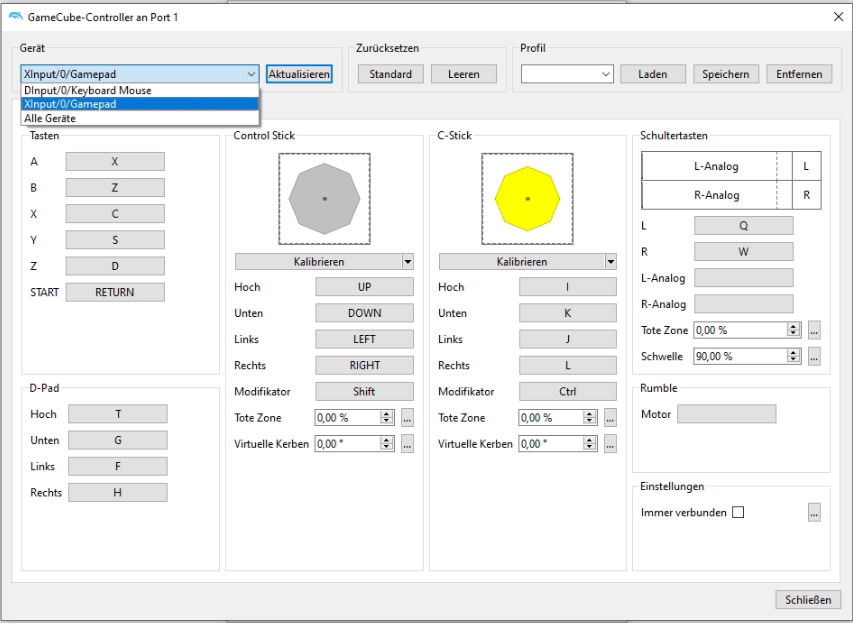This screenshot has width=853, height=623.
Task: Click C-Stick Kalibrieren button
Action: coord(522,262)
